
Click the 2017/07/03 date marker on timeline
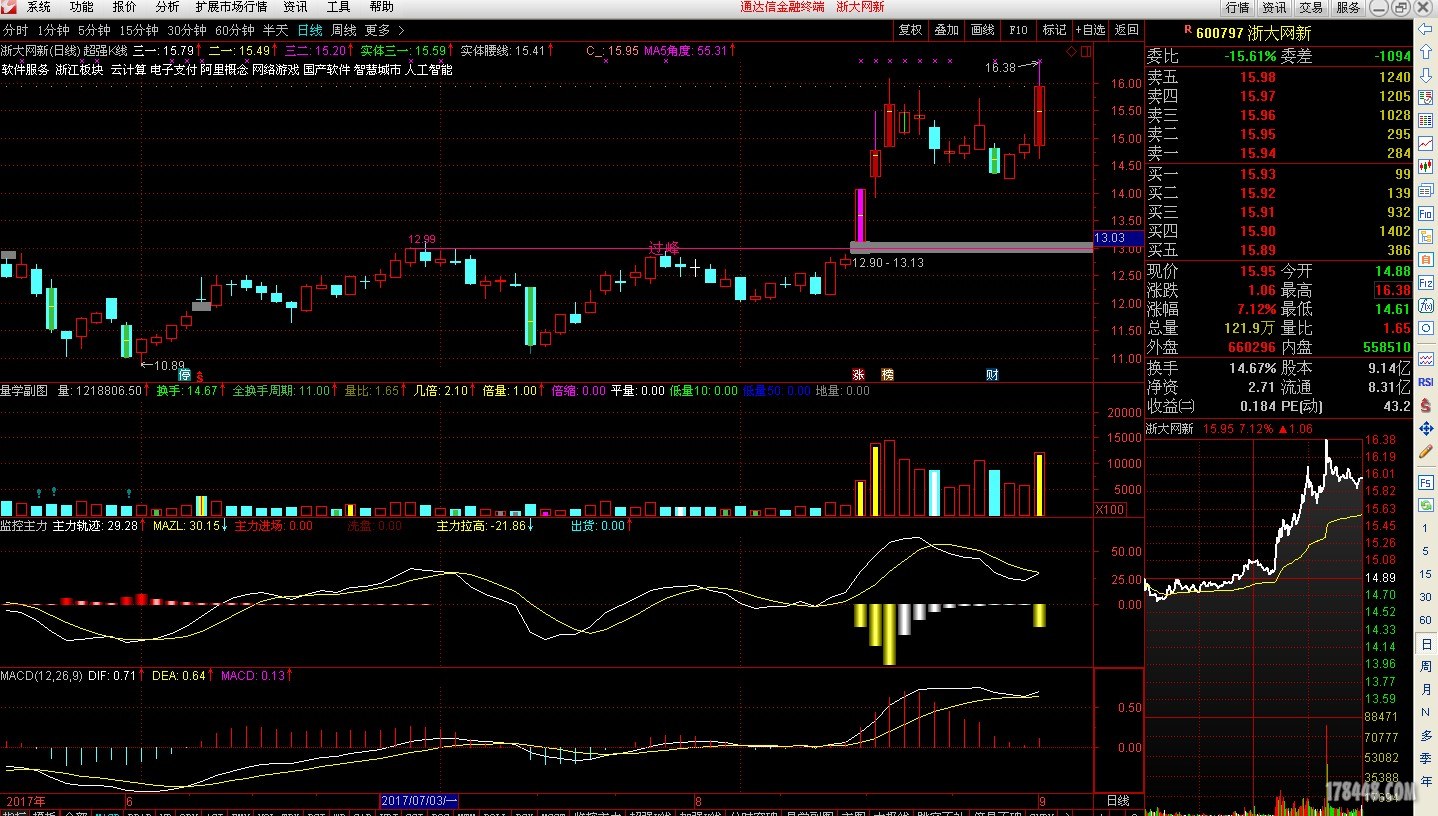click(x=420, y=801)
